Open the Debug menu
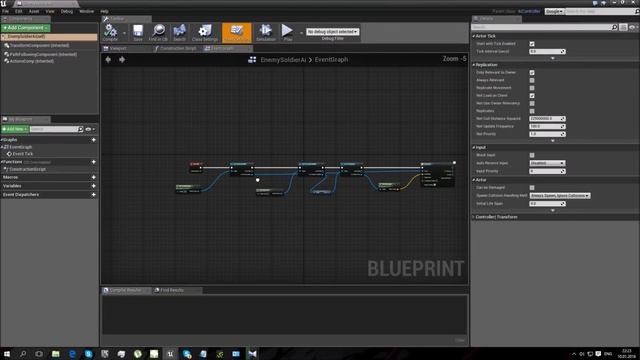This screenshot has width=640, height=360. [67, 11]
